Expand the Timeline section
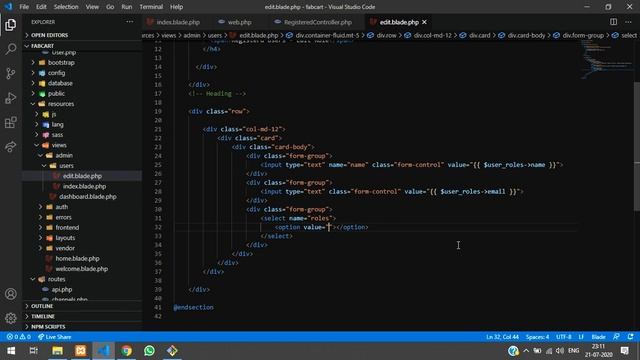This screenshot has width=640, height=360. (82, 316)
